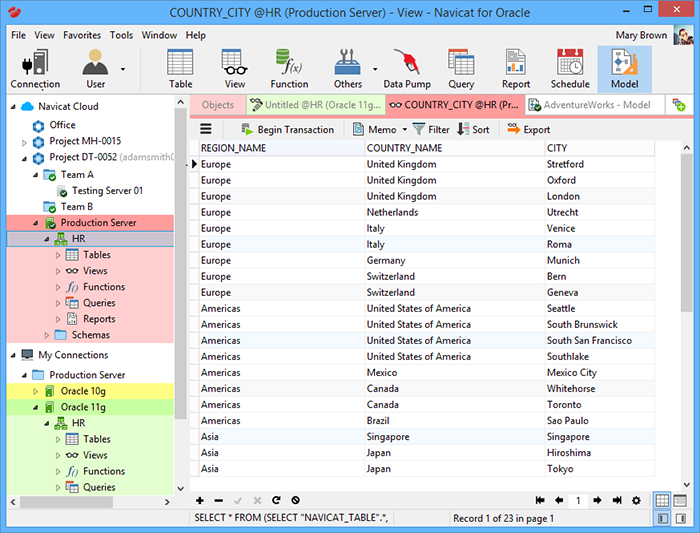This screenshot has height=533, width=700.
Task: Click the Filter button
Action: click(x=431, y=129)
